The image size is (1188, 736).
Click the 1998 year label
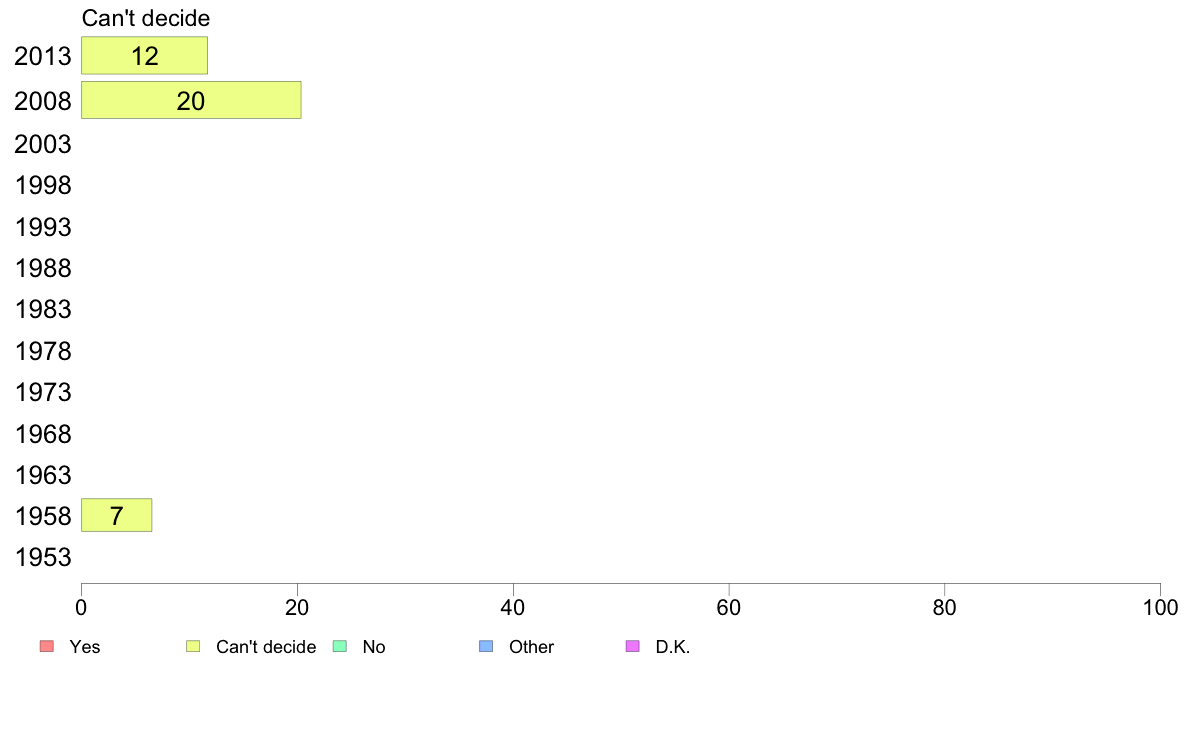pos(42,185)
